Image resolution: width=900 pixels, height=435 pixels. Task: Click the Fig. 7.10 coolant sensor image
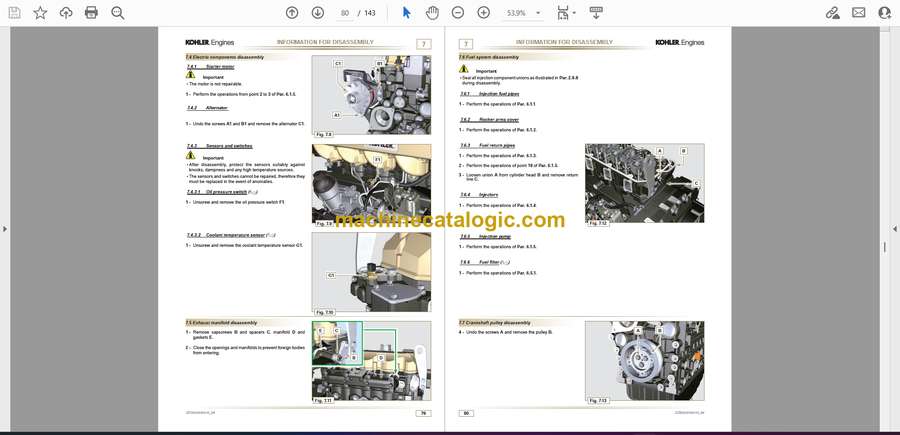pos(371,272)
